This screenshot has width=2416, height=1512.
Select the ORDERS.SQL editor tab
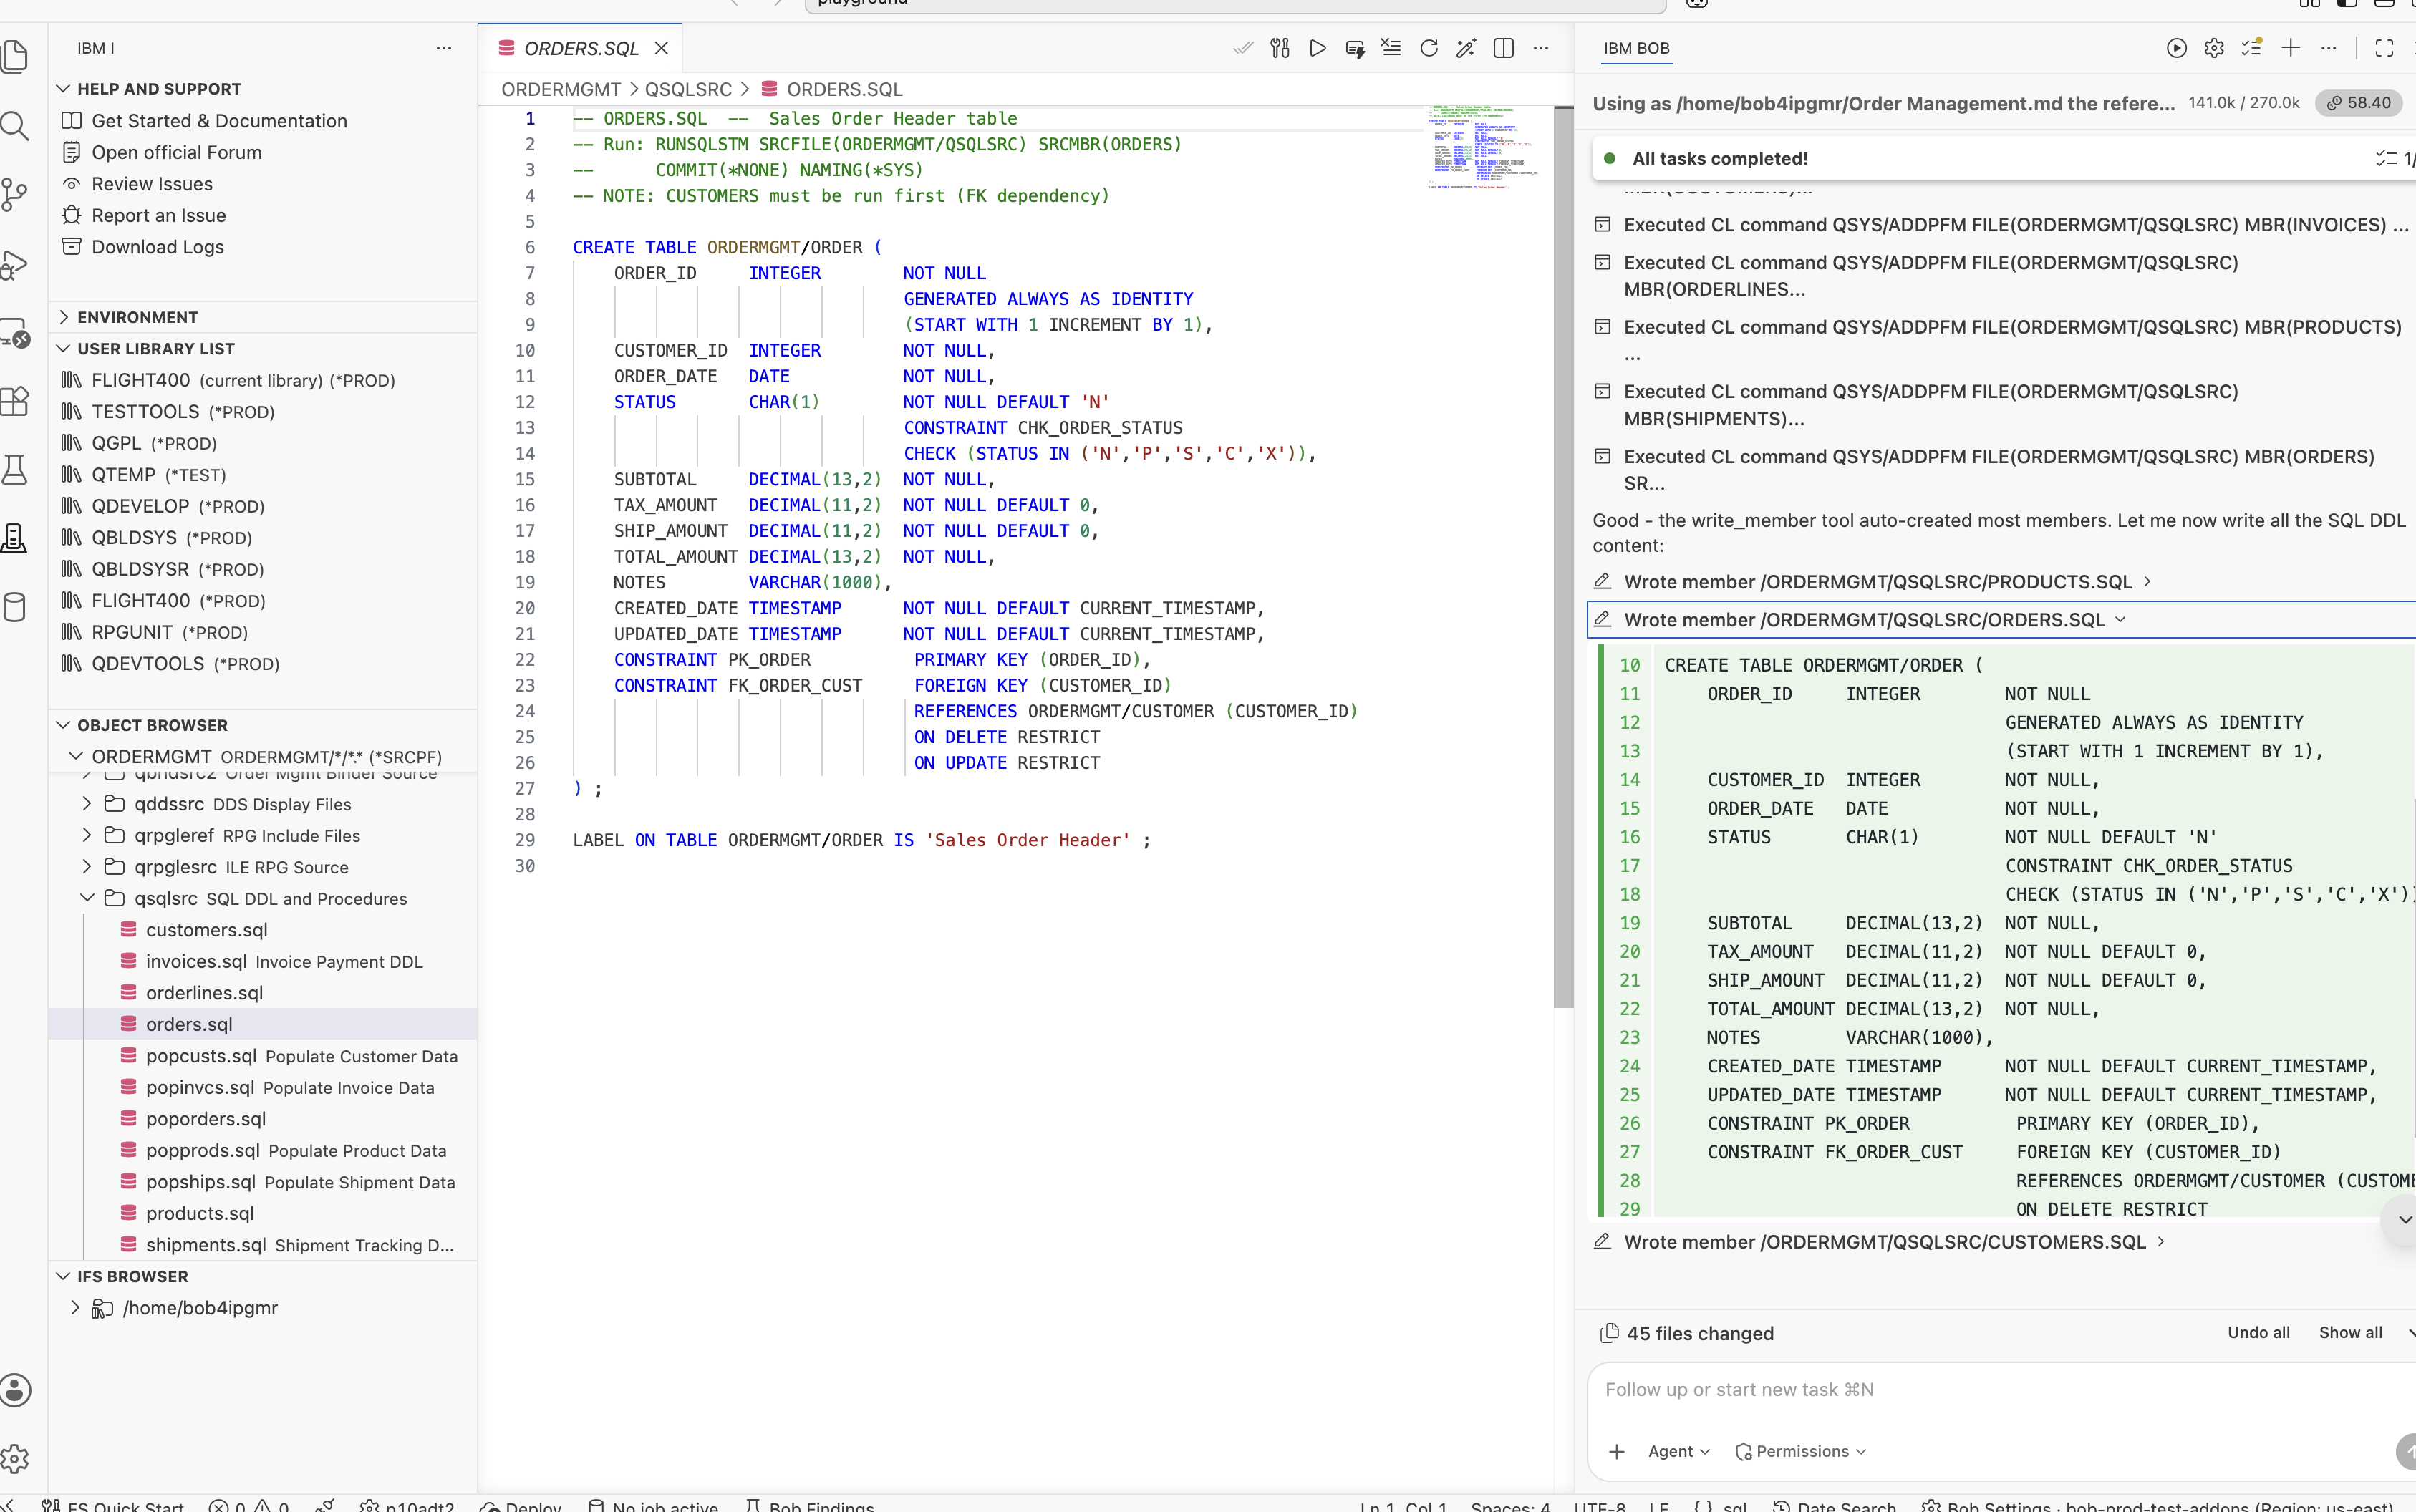[x=581, y=48]
